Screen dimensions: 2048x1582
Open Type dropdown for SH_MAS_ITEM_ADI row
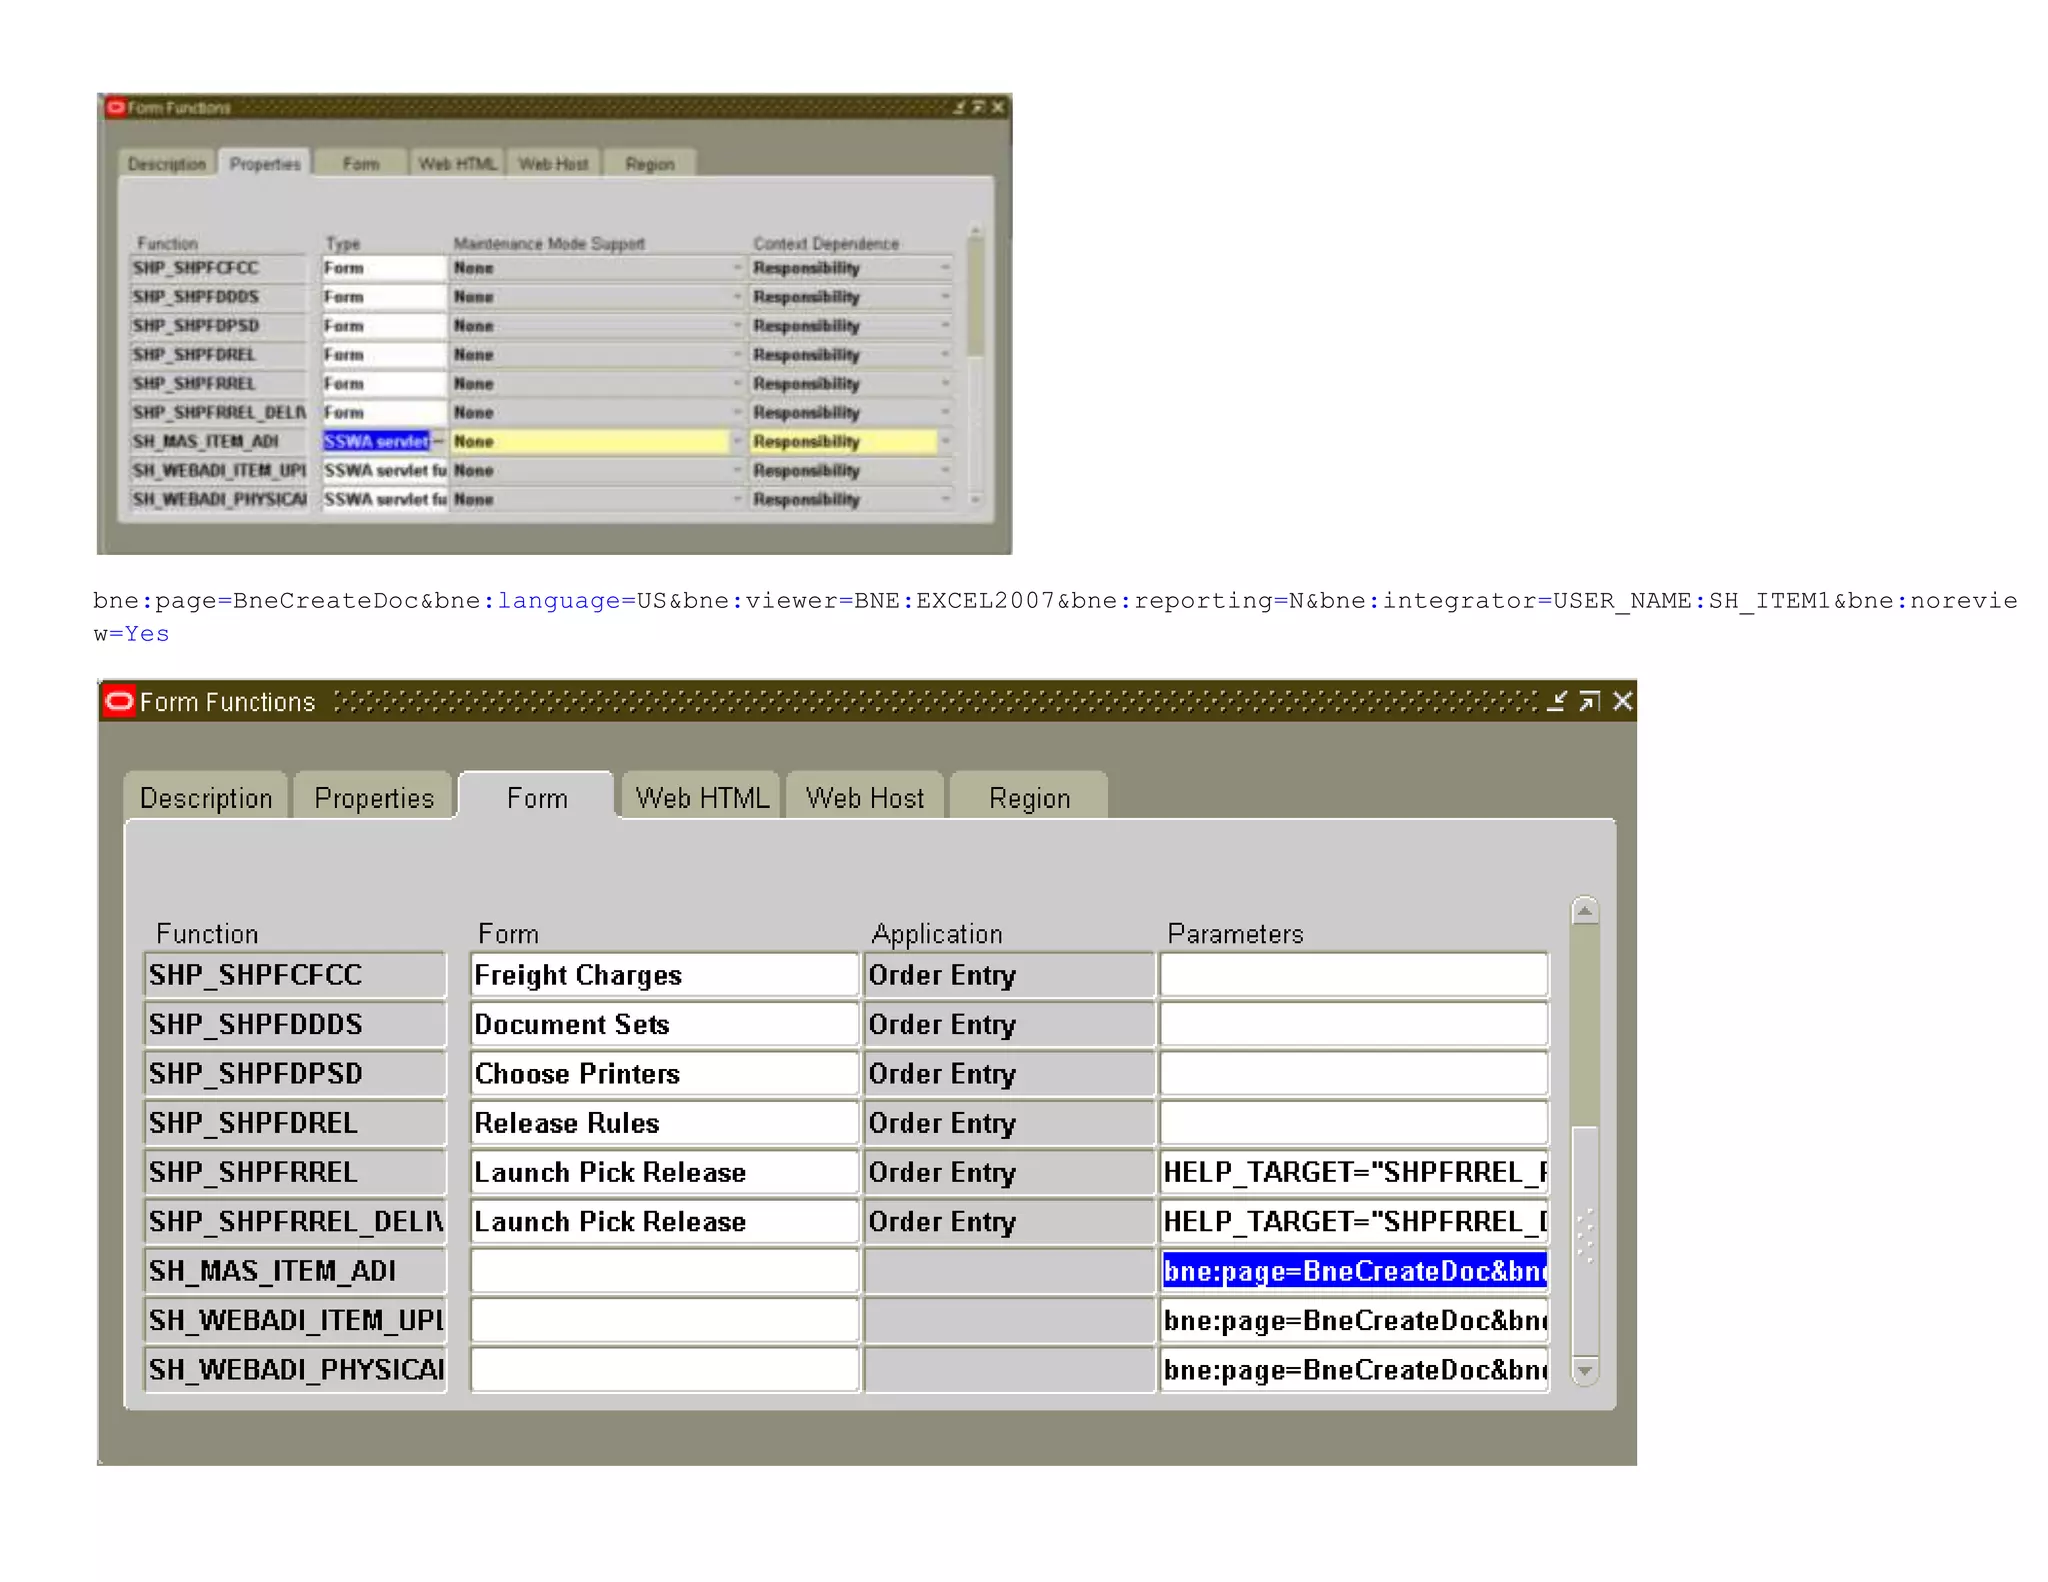click(438, 441)
